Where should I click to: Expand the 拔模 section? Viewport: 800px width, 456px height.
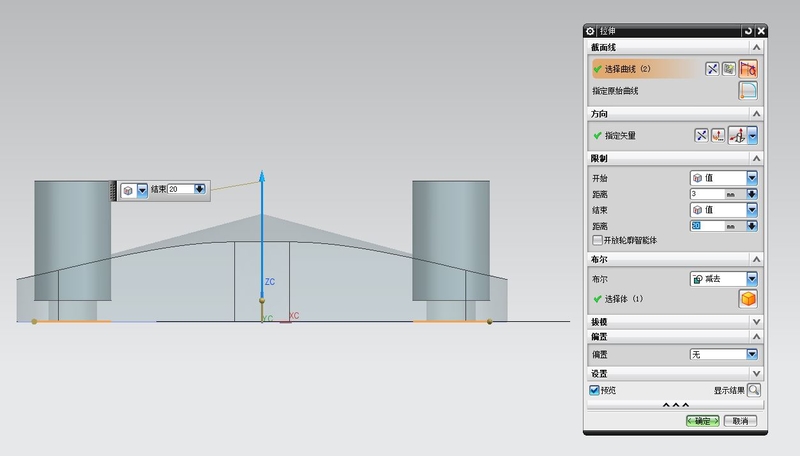(756, 321)
